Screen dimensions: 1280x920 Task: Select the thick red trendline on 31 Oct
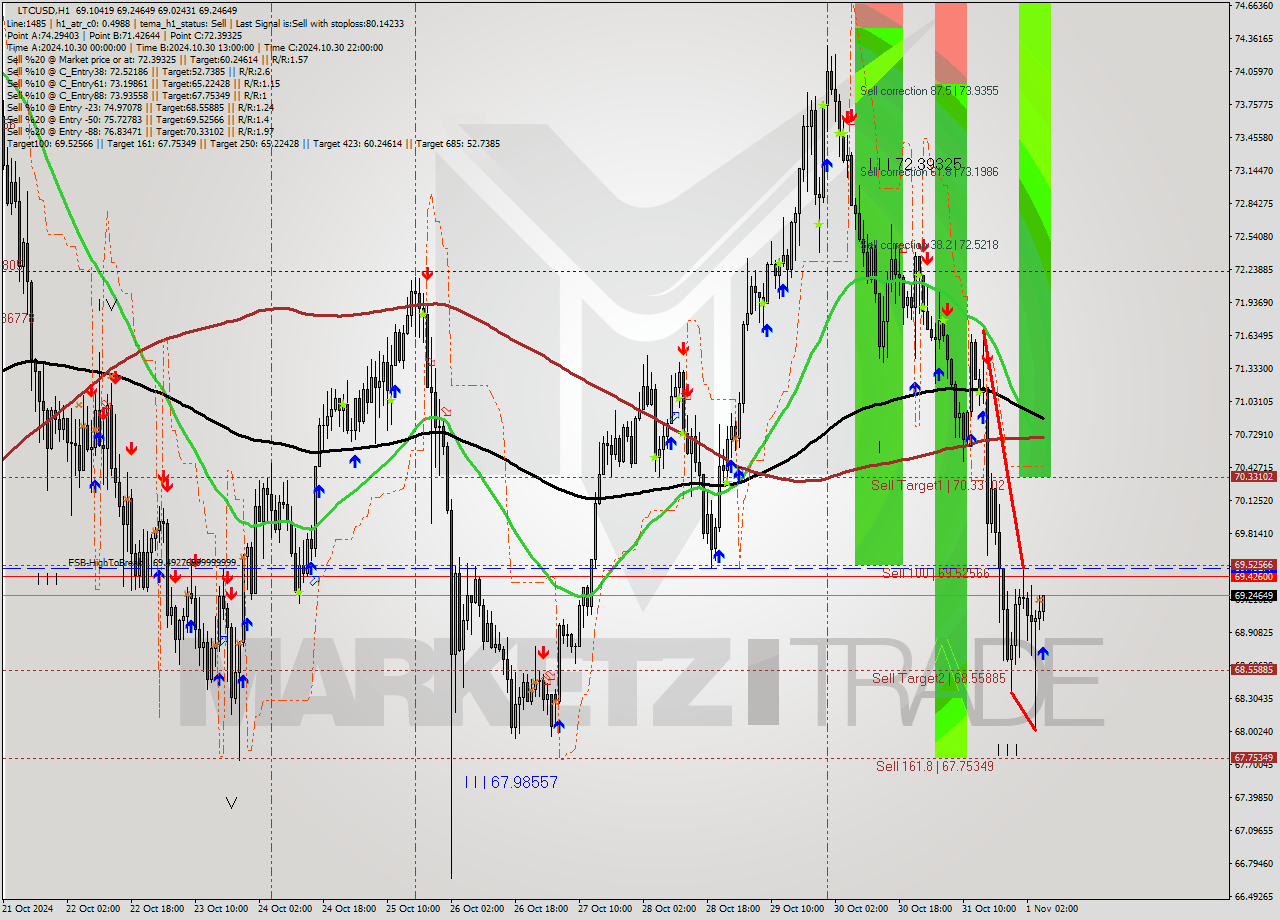pyautogui.click(x=1003, y=450)
